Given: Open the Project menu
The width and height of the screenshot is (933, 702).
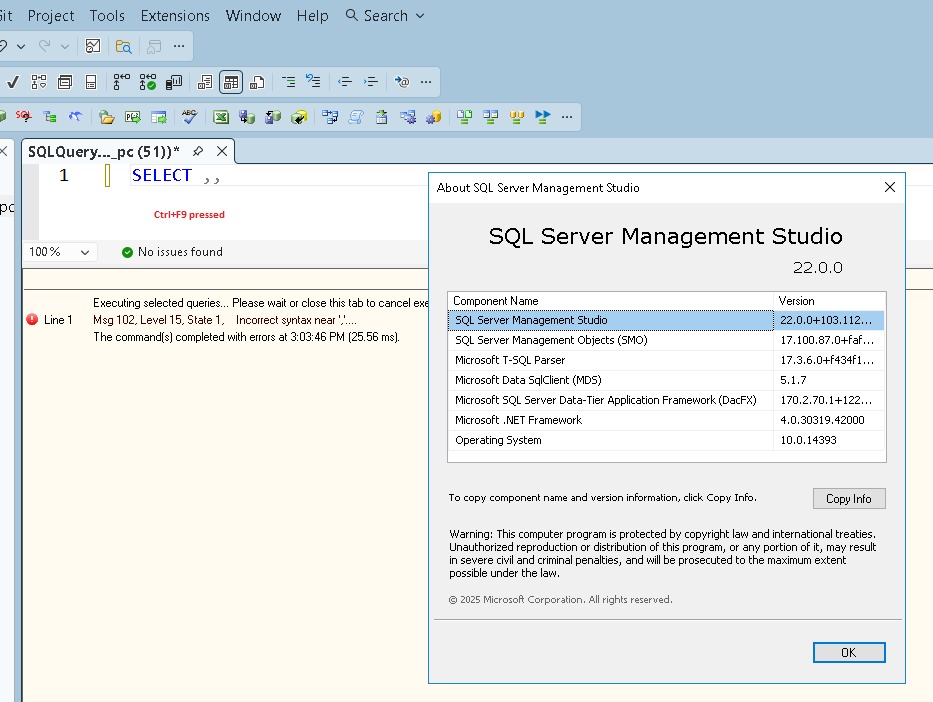Looking at the screenshot, I should point(51,16).
